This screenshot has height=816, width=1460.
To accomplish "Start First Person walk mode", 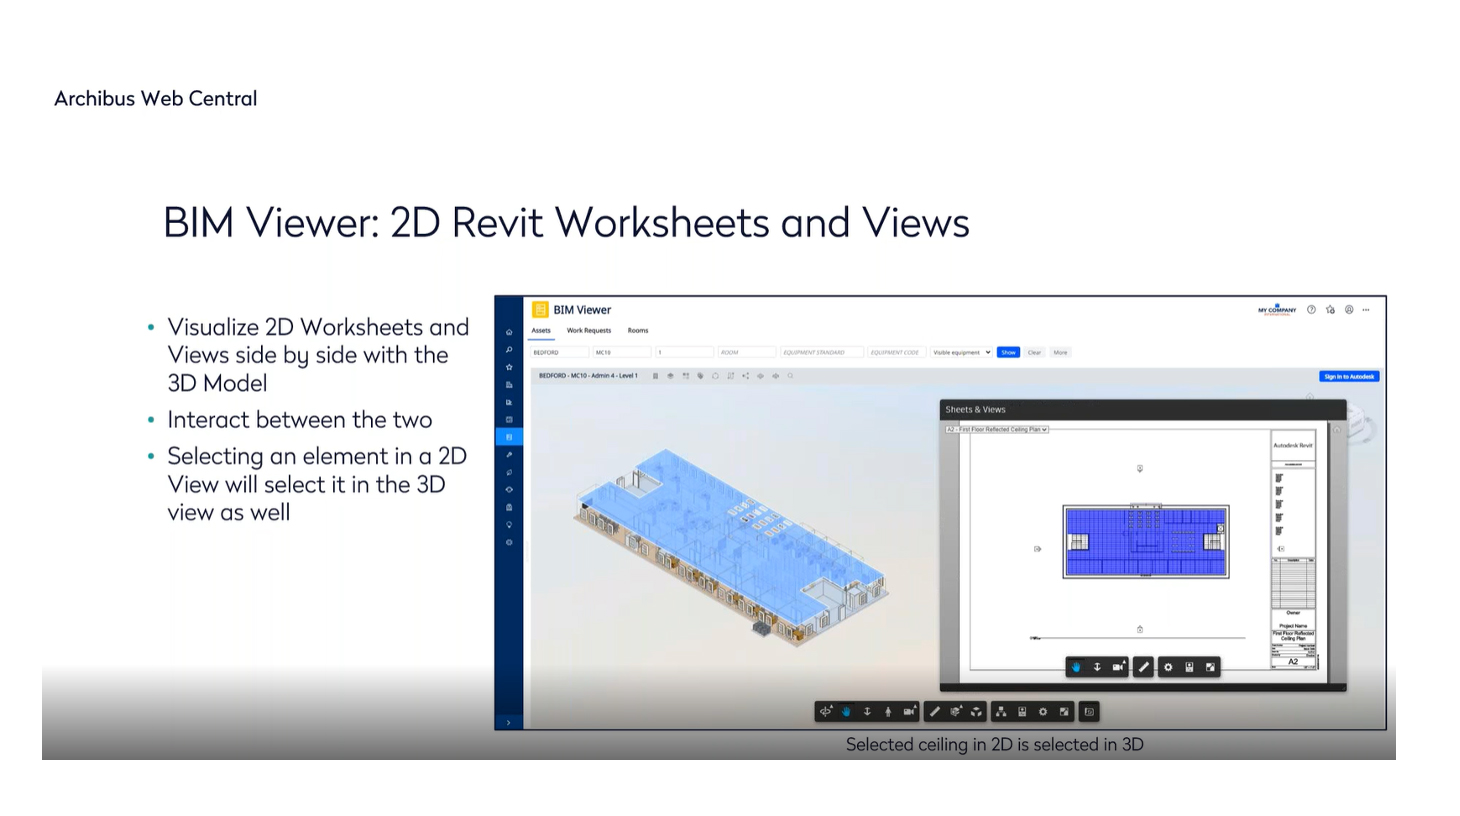I will click(x=888, y=712).
